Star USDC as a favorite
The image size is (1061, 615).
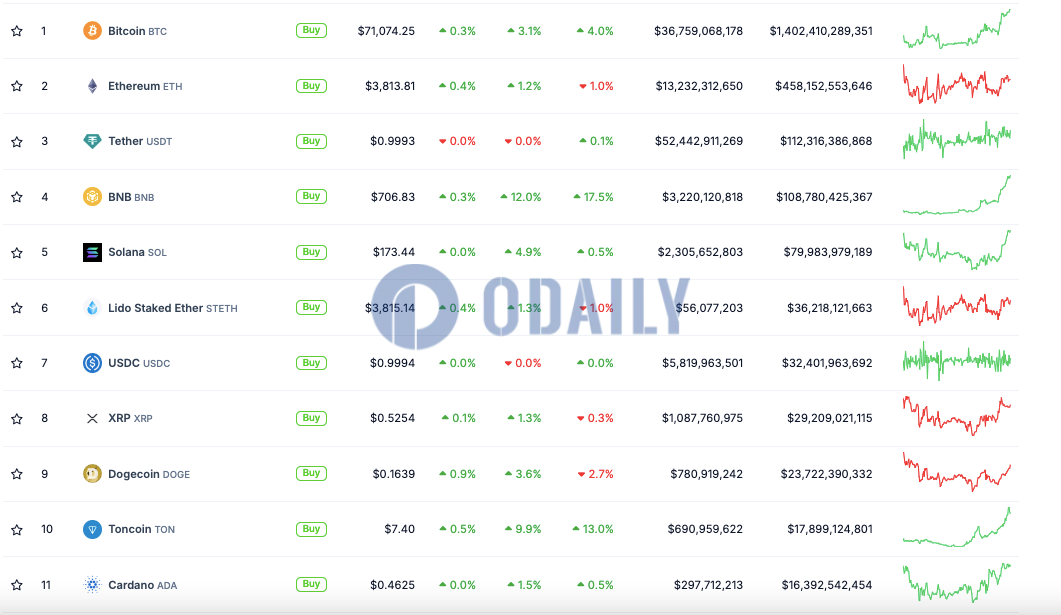click(x=17, y=363)
